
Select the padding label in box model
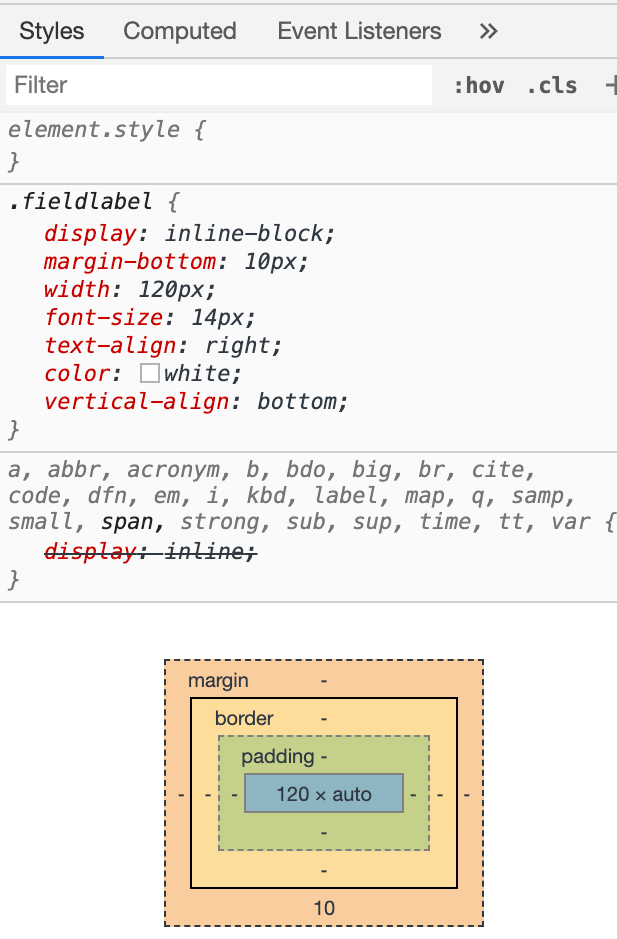278,756
